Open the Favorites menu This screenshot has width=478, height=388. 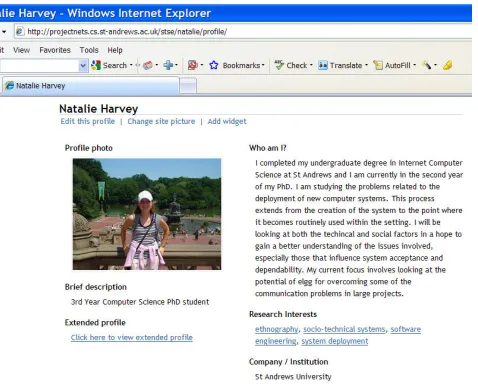pos(55,50)
